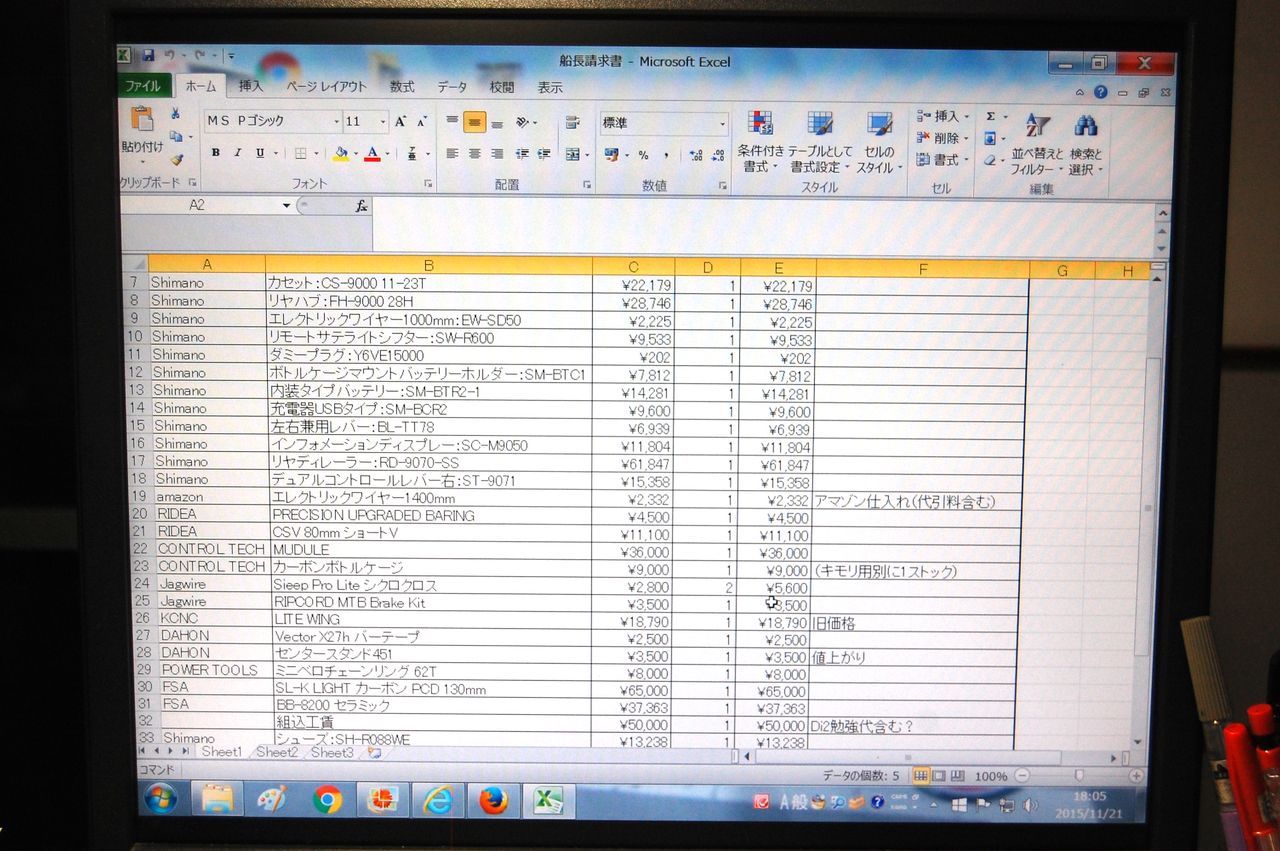The image size is (1280, 851).
Task: Toggle wrap text in cells
Action: coord(572,123)
